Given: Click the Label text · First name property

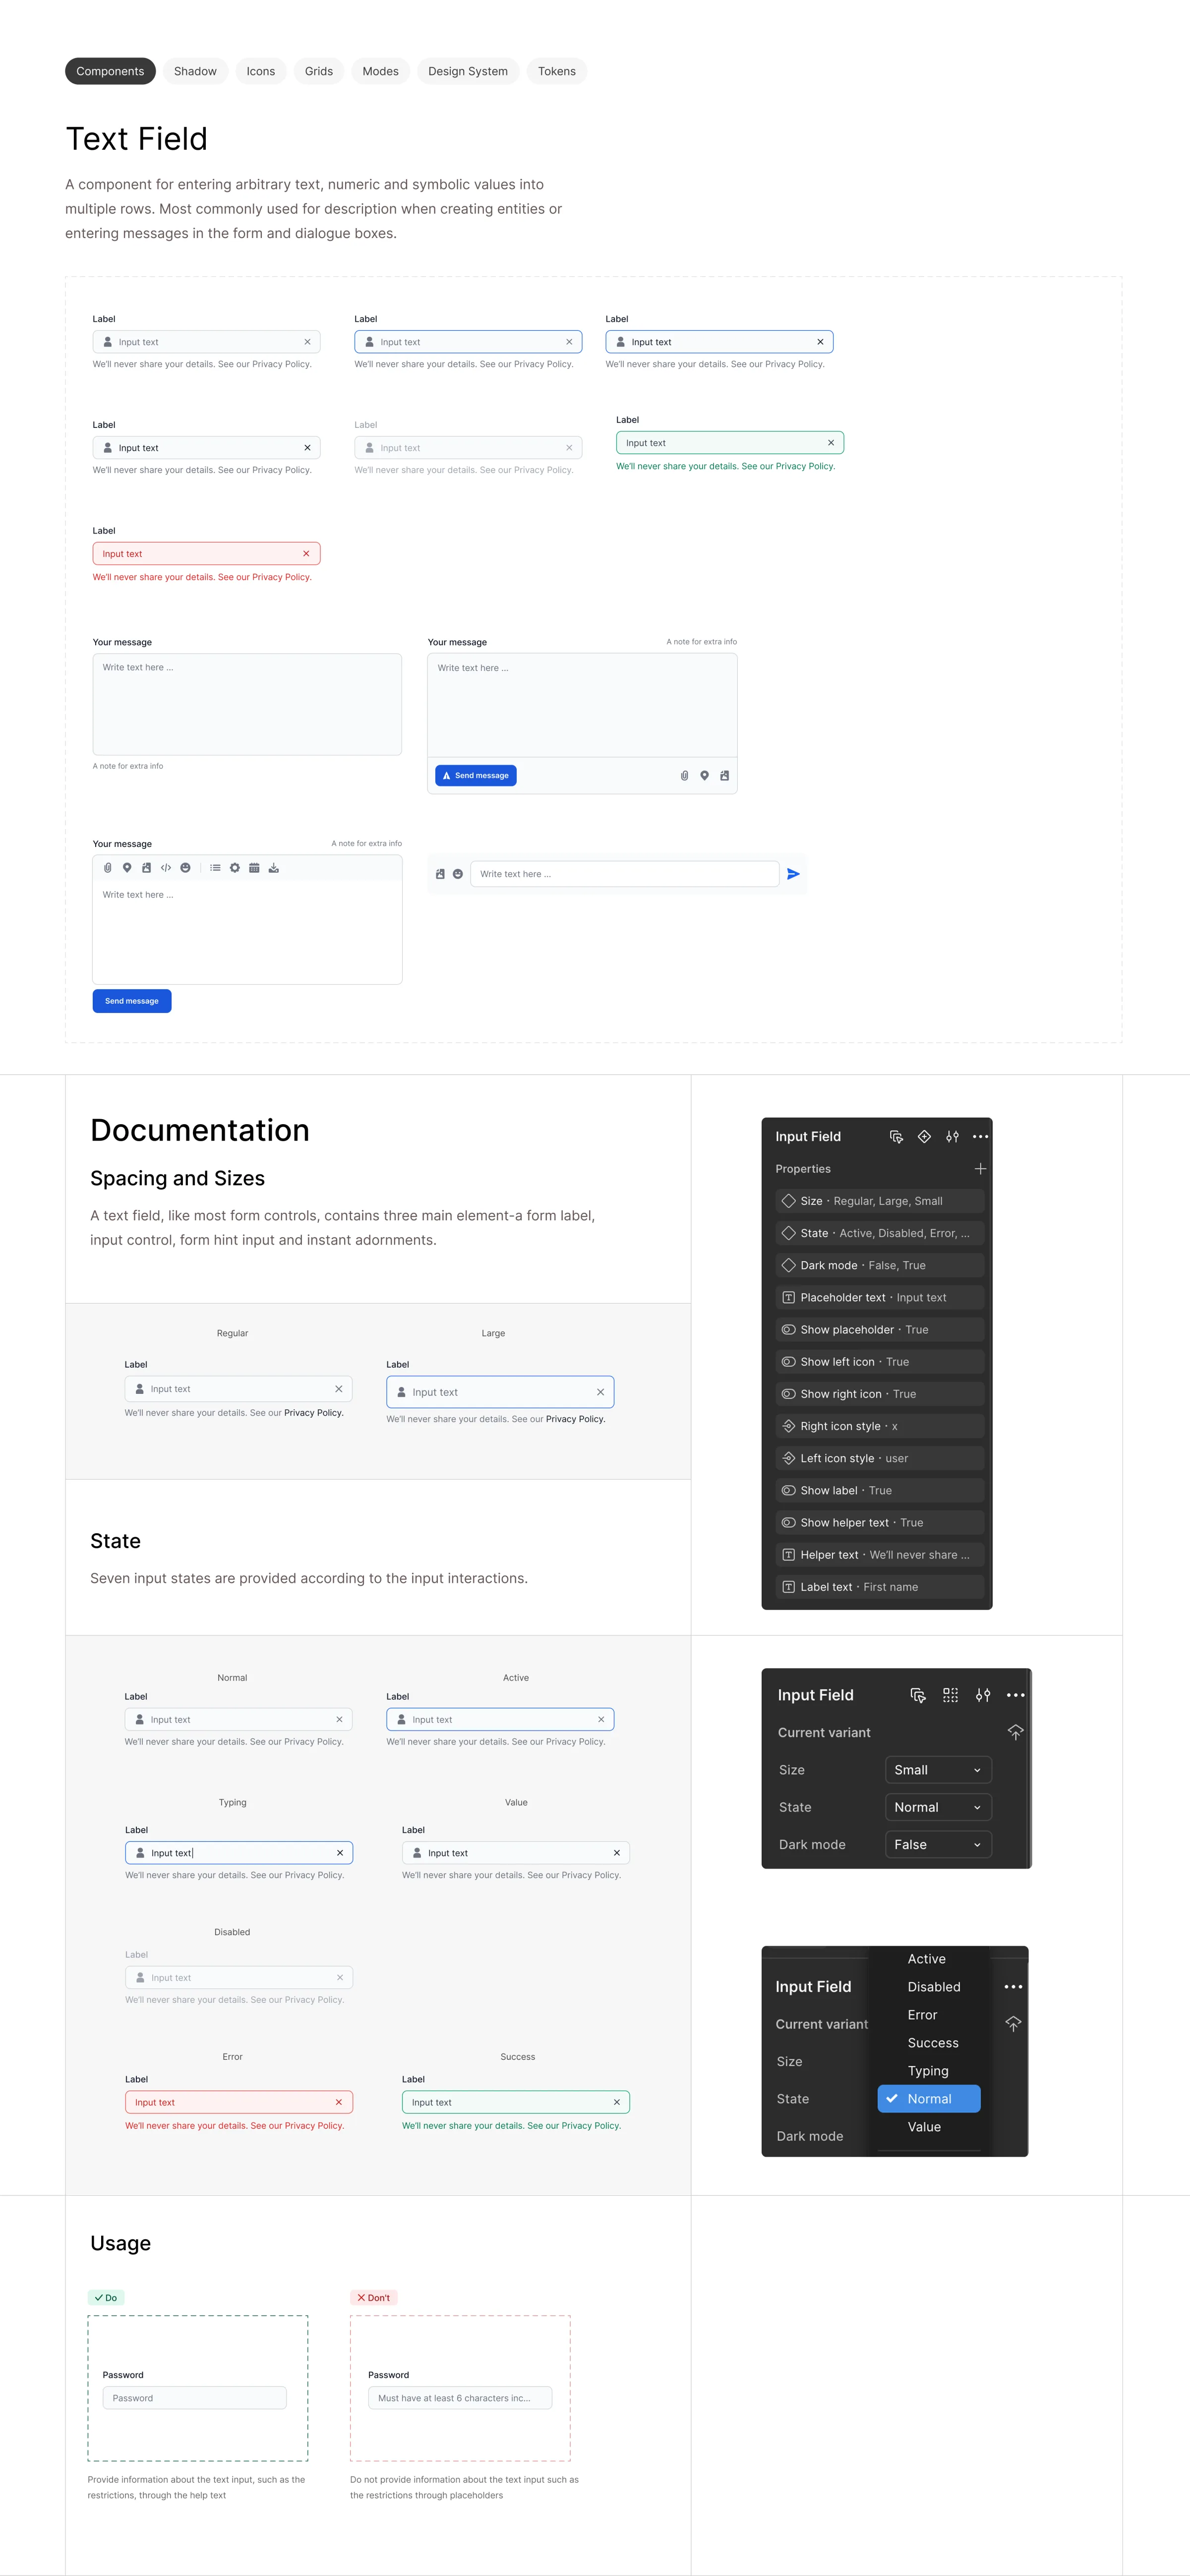Looking at the screenshot, I should point(881,1587).
